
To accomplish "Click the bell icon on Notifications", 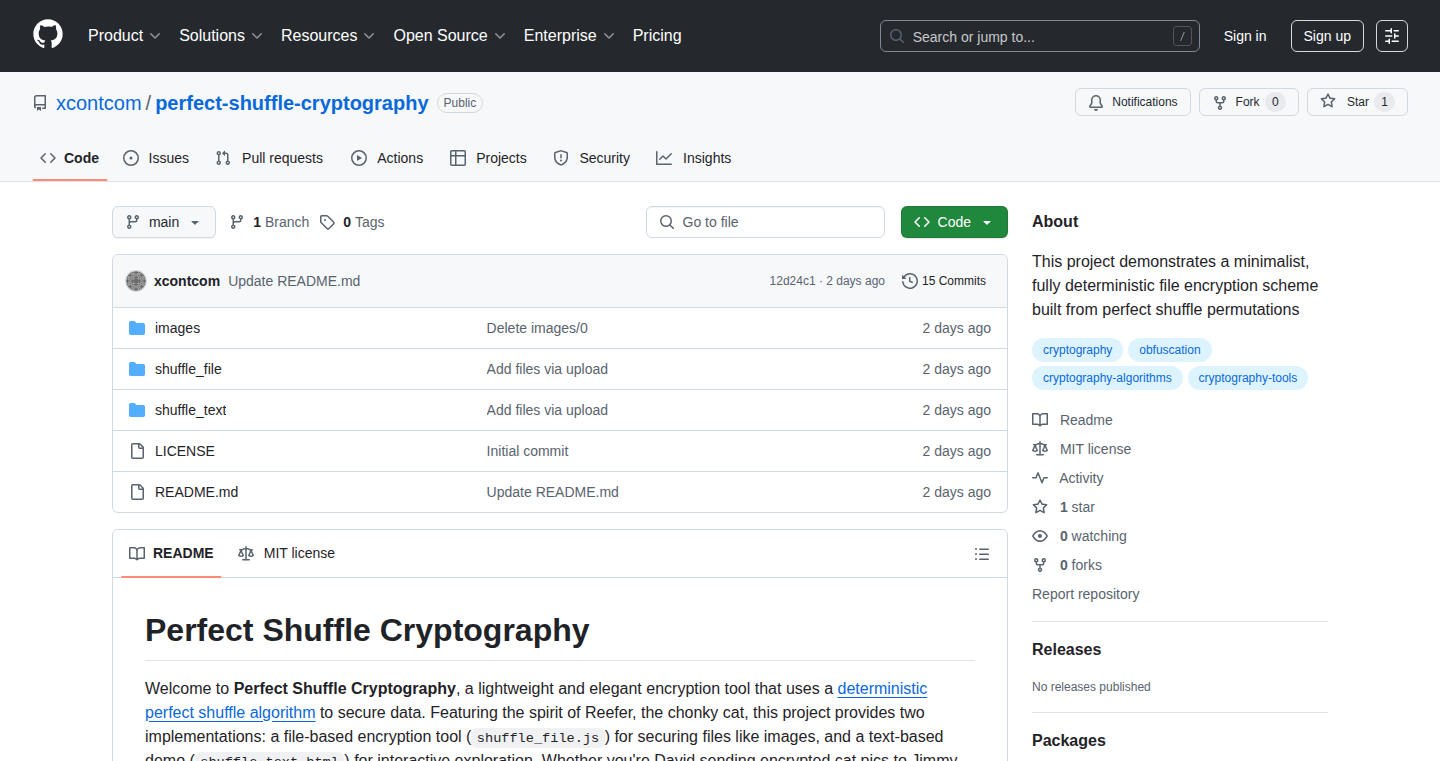I will click(1096, 102).
